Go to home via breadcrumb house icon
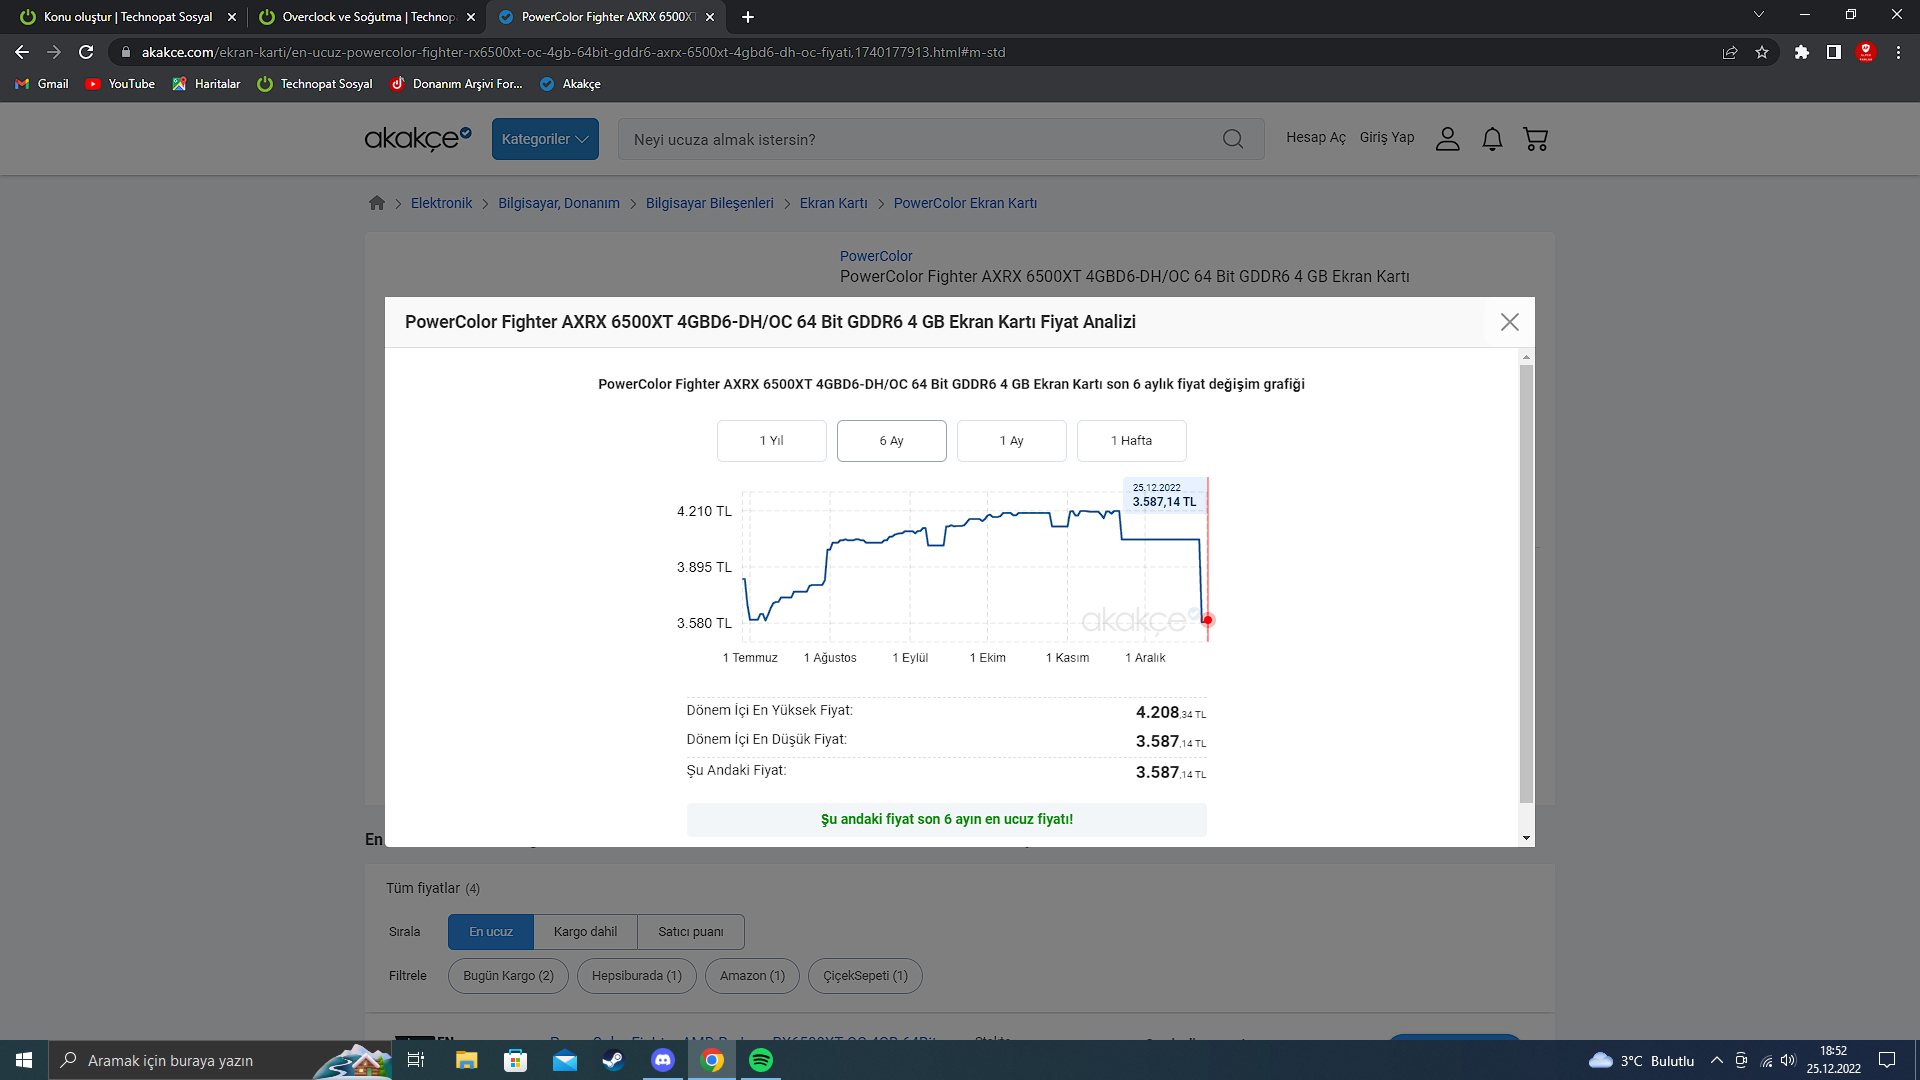Image resolution: width=1920 pixels, height=1080 pixels. [x=377, y=203]
